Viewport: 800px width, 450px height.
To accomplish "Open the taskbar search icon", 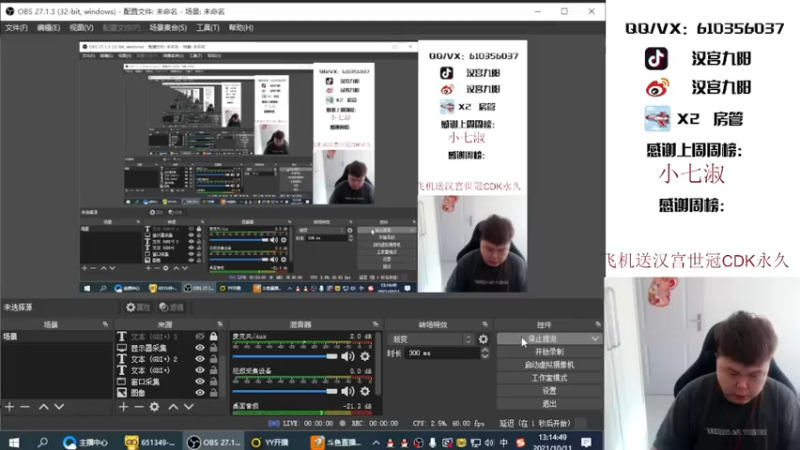I will (x=43, y=442).
